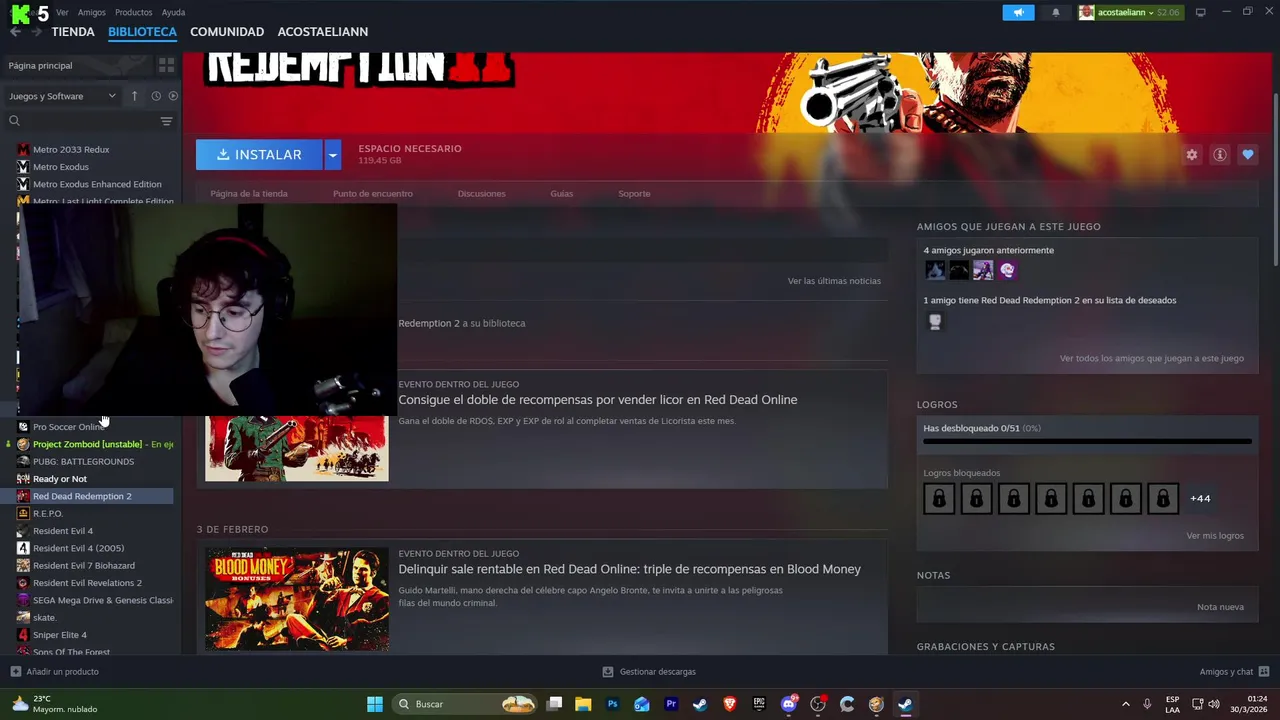Screen dimensions: 1280x720
Task: Select skate. in the library list
Action: (x=44, y=618)
